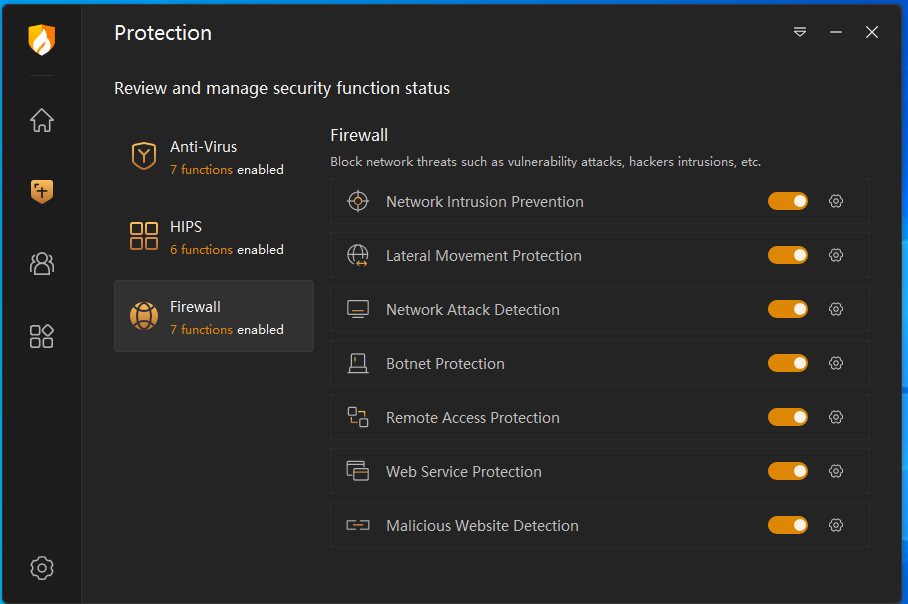This screenshot has height=604, width=908.
Task: Open the security tools grid icon
Action: point(41,336)
